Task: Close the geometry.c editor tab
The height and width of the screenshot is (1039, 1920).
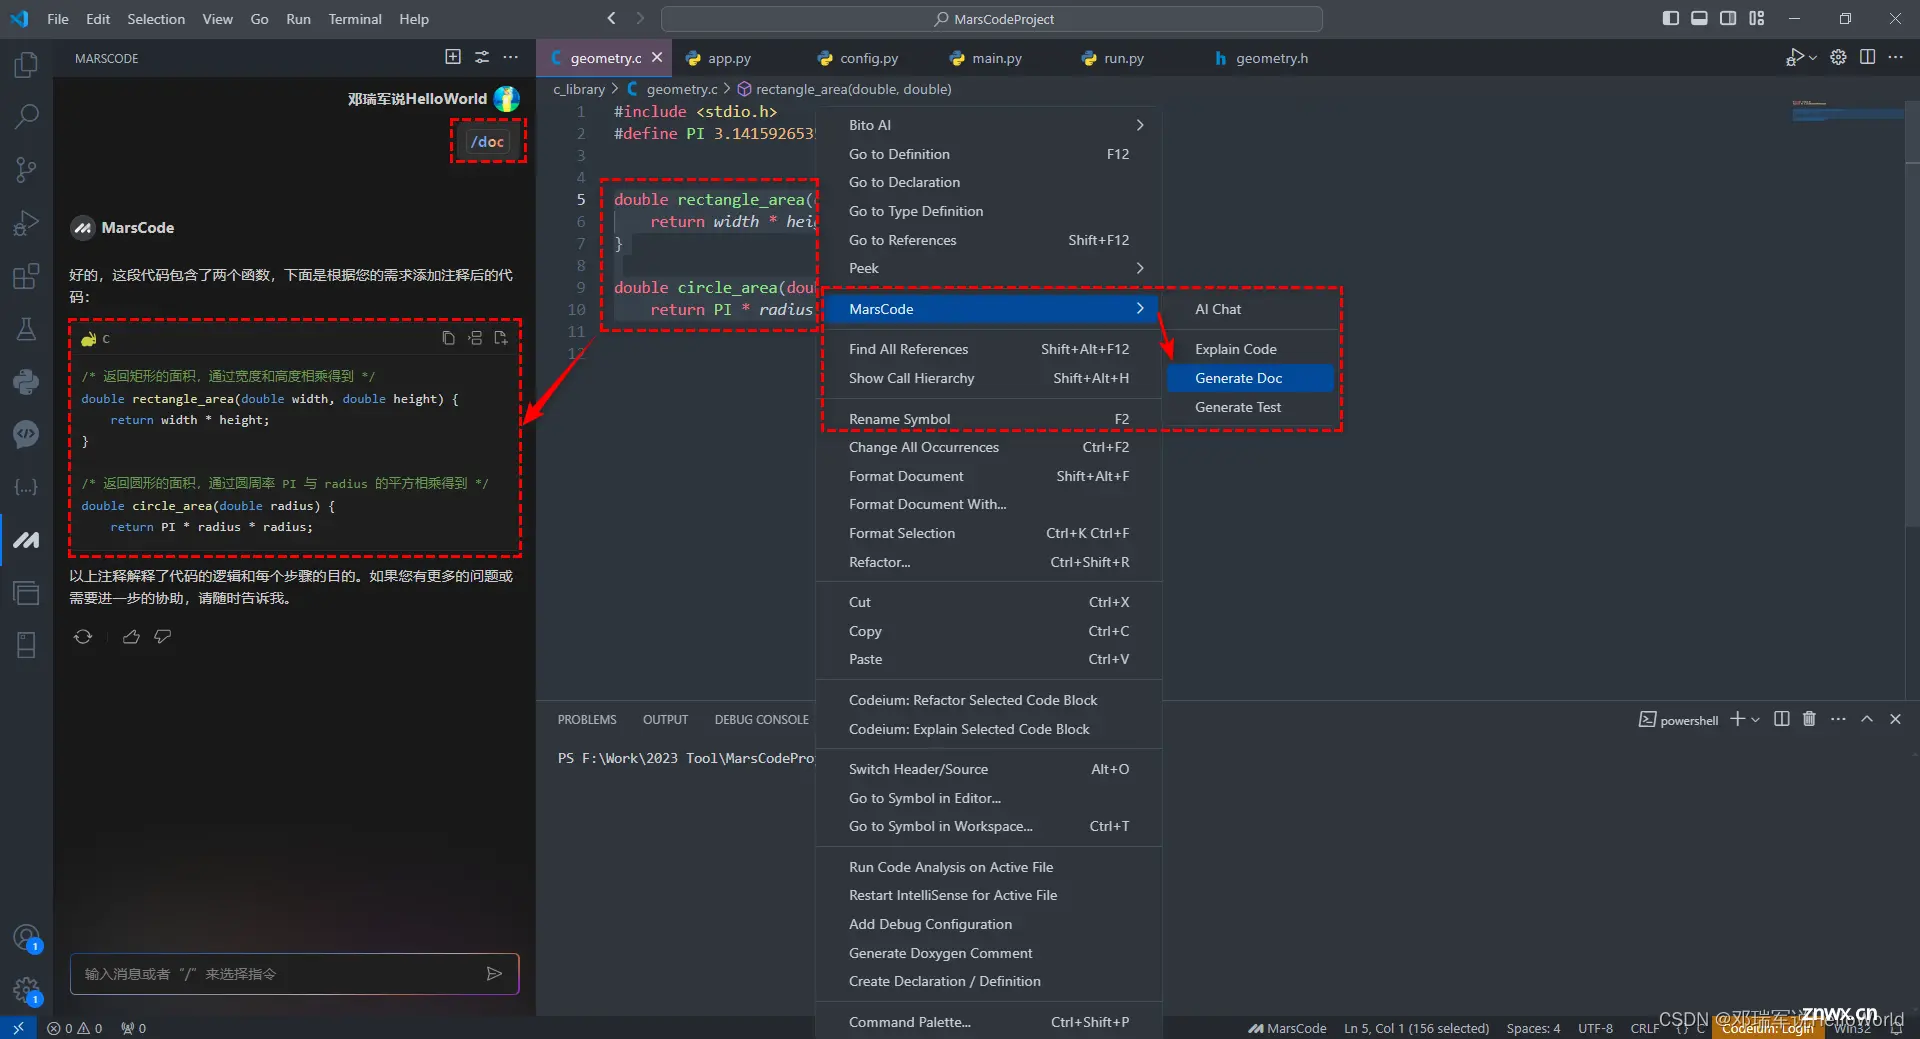Action: pos(657,58)
